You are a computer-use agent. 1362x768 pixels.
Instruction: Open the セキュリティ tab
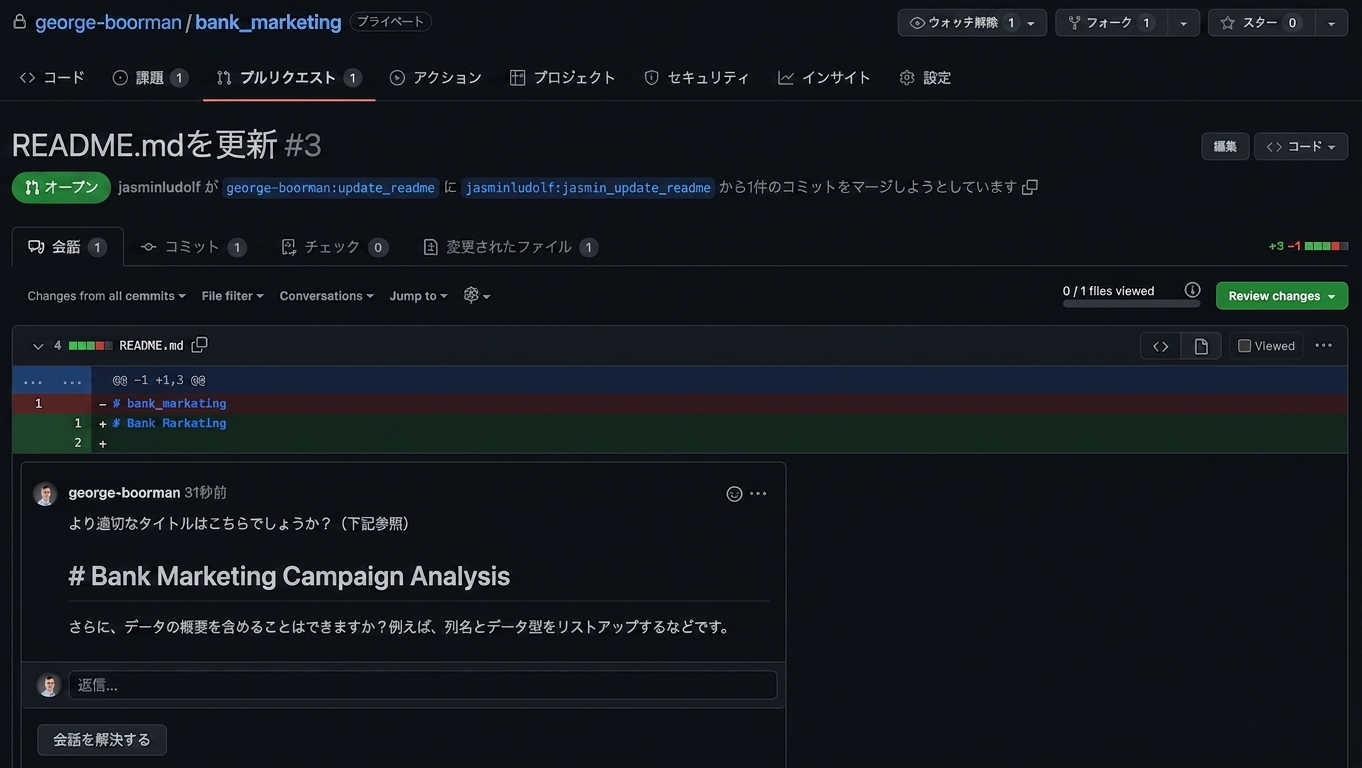click(x=696, y=77)
